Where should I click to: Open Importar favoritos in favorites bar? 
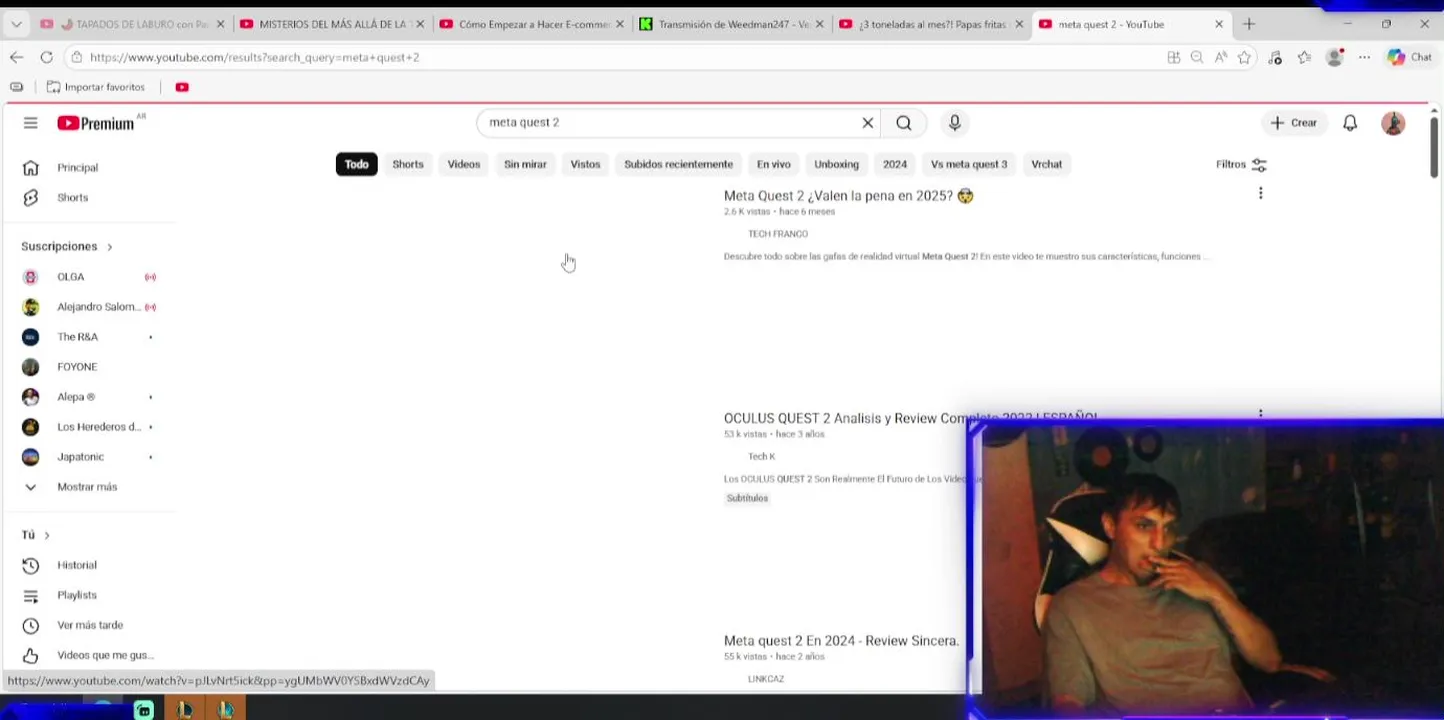coord(96,87)
